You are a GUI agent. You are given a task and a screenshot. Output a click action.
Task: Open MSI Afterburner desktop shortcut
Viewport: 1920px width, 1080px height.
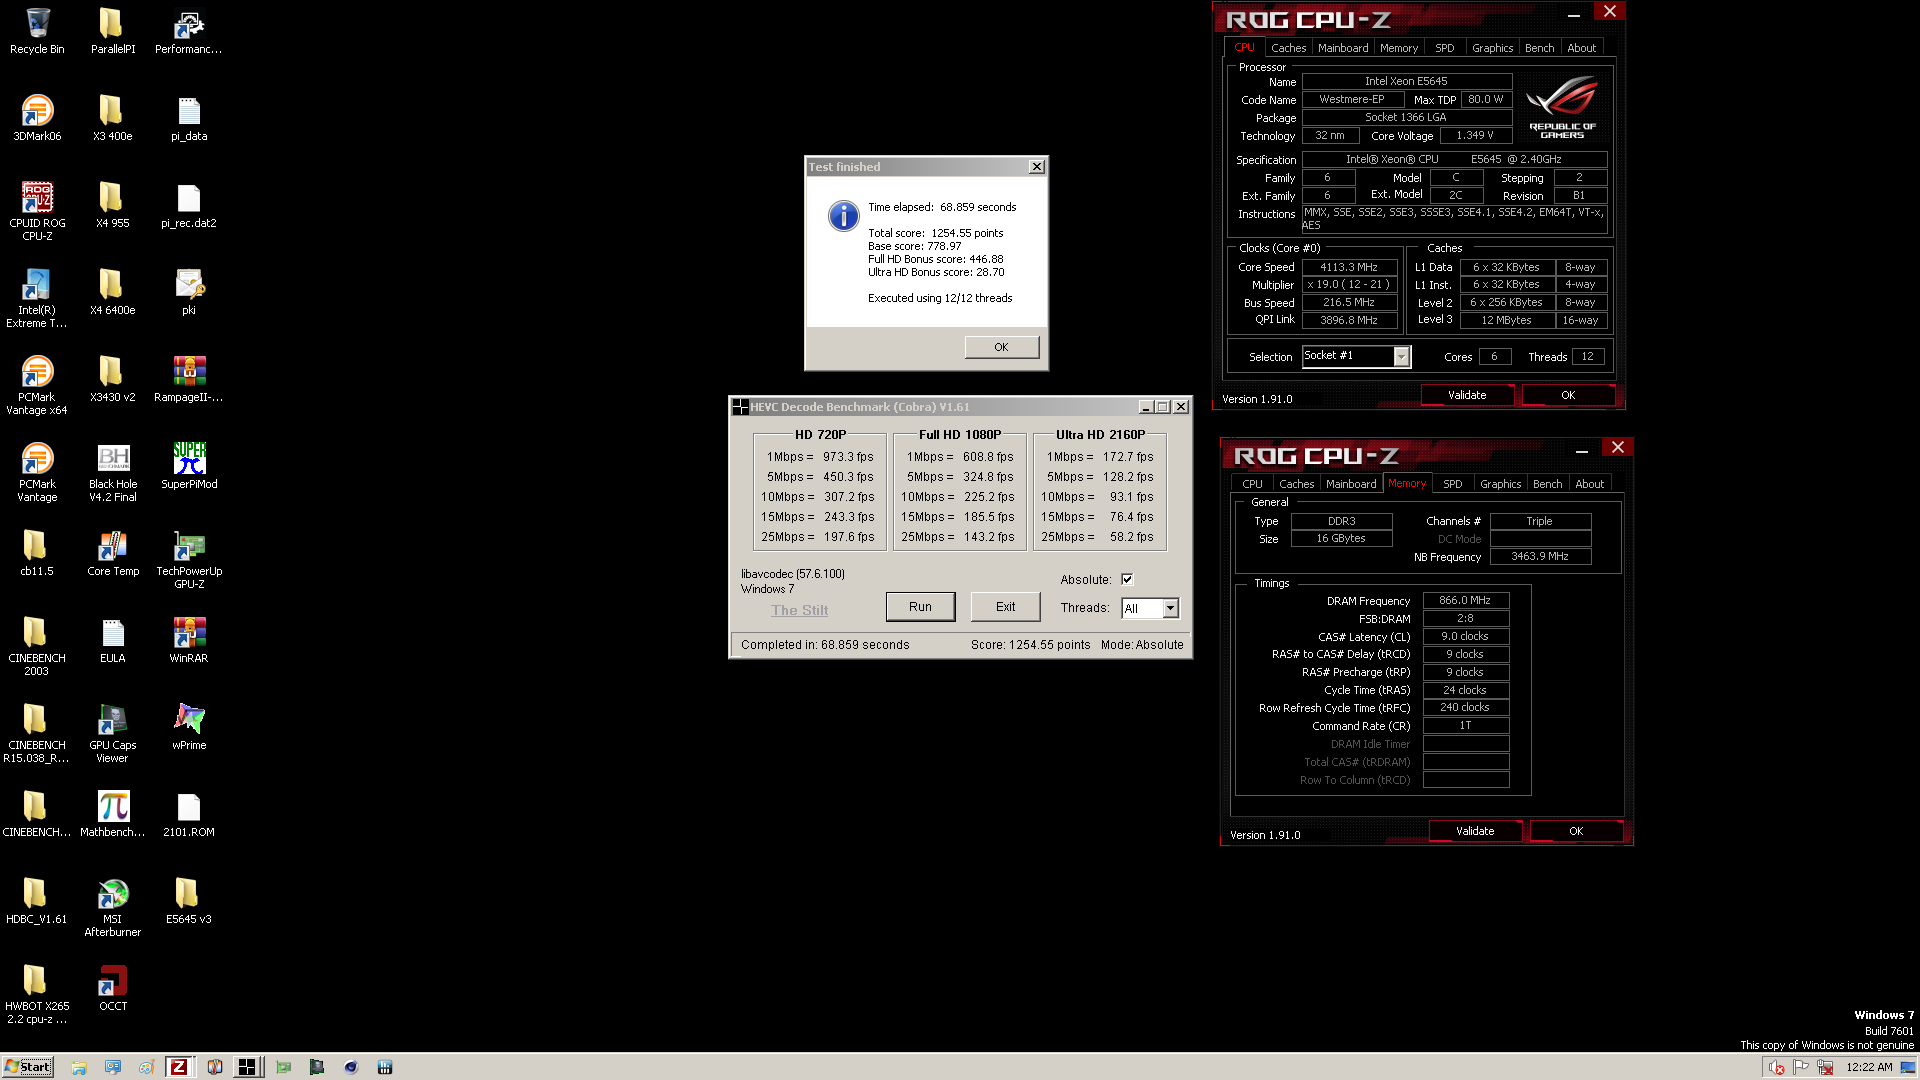pyautogui.click(x=113, y=907)
